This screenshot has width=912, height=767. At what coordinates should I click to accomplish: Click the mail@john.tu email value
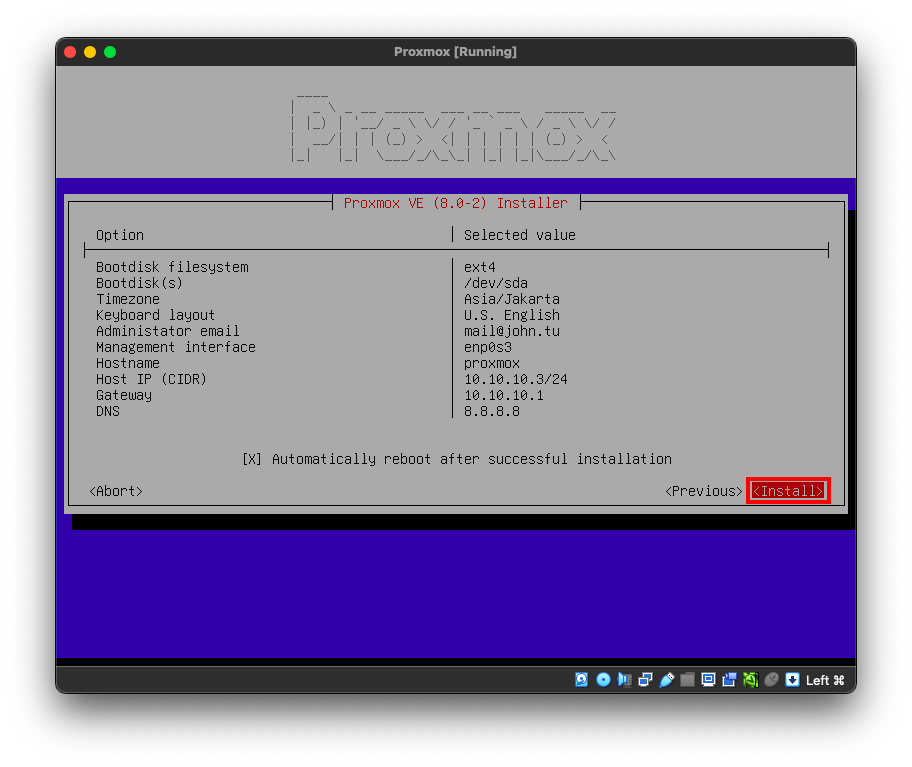tap(511, 331)
